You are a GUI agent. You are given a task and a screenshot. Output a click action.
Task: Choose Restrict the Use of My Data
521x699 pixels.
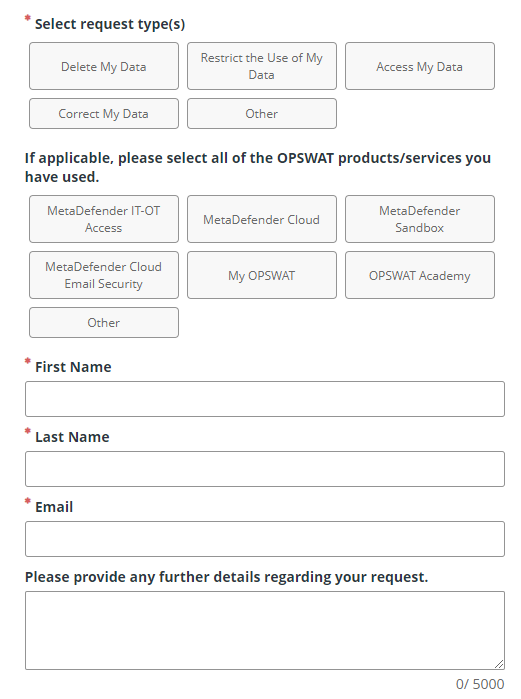coord(262,66)
